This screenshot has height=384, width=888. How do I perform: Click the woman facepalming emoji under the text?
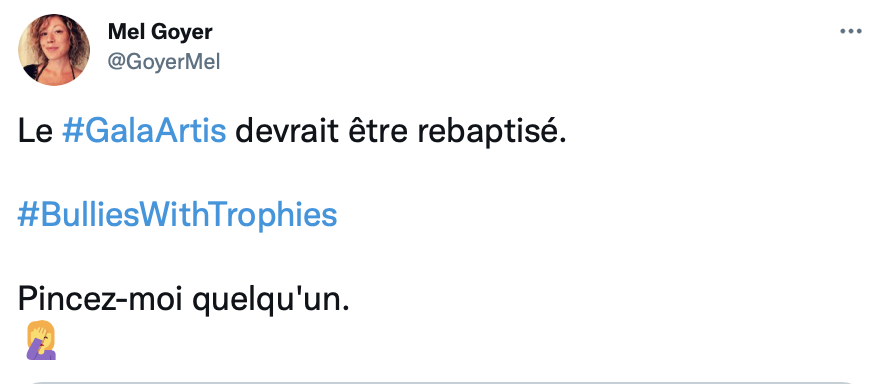41,340
